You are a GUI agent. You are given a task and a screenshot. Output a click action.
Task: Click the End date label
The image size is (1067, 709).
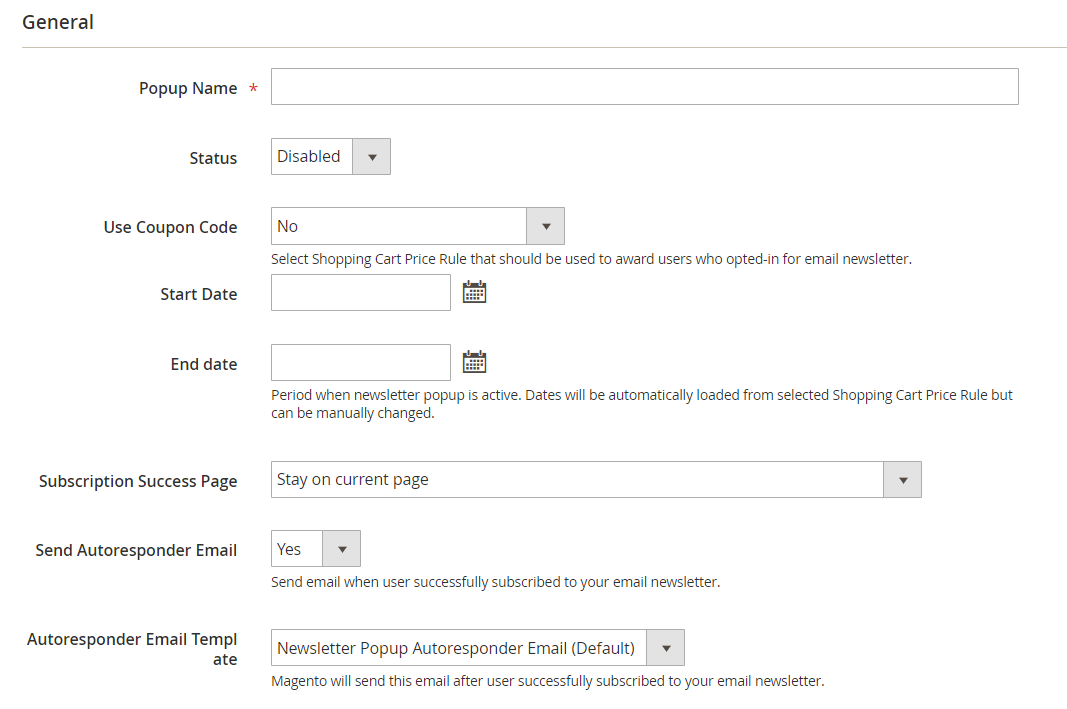click(x=204, y=364)
